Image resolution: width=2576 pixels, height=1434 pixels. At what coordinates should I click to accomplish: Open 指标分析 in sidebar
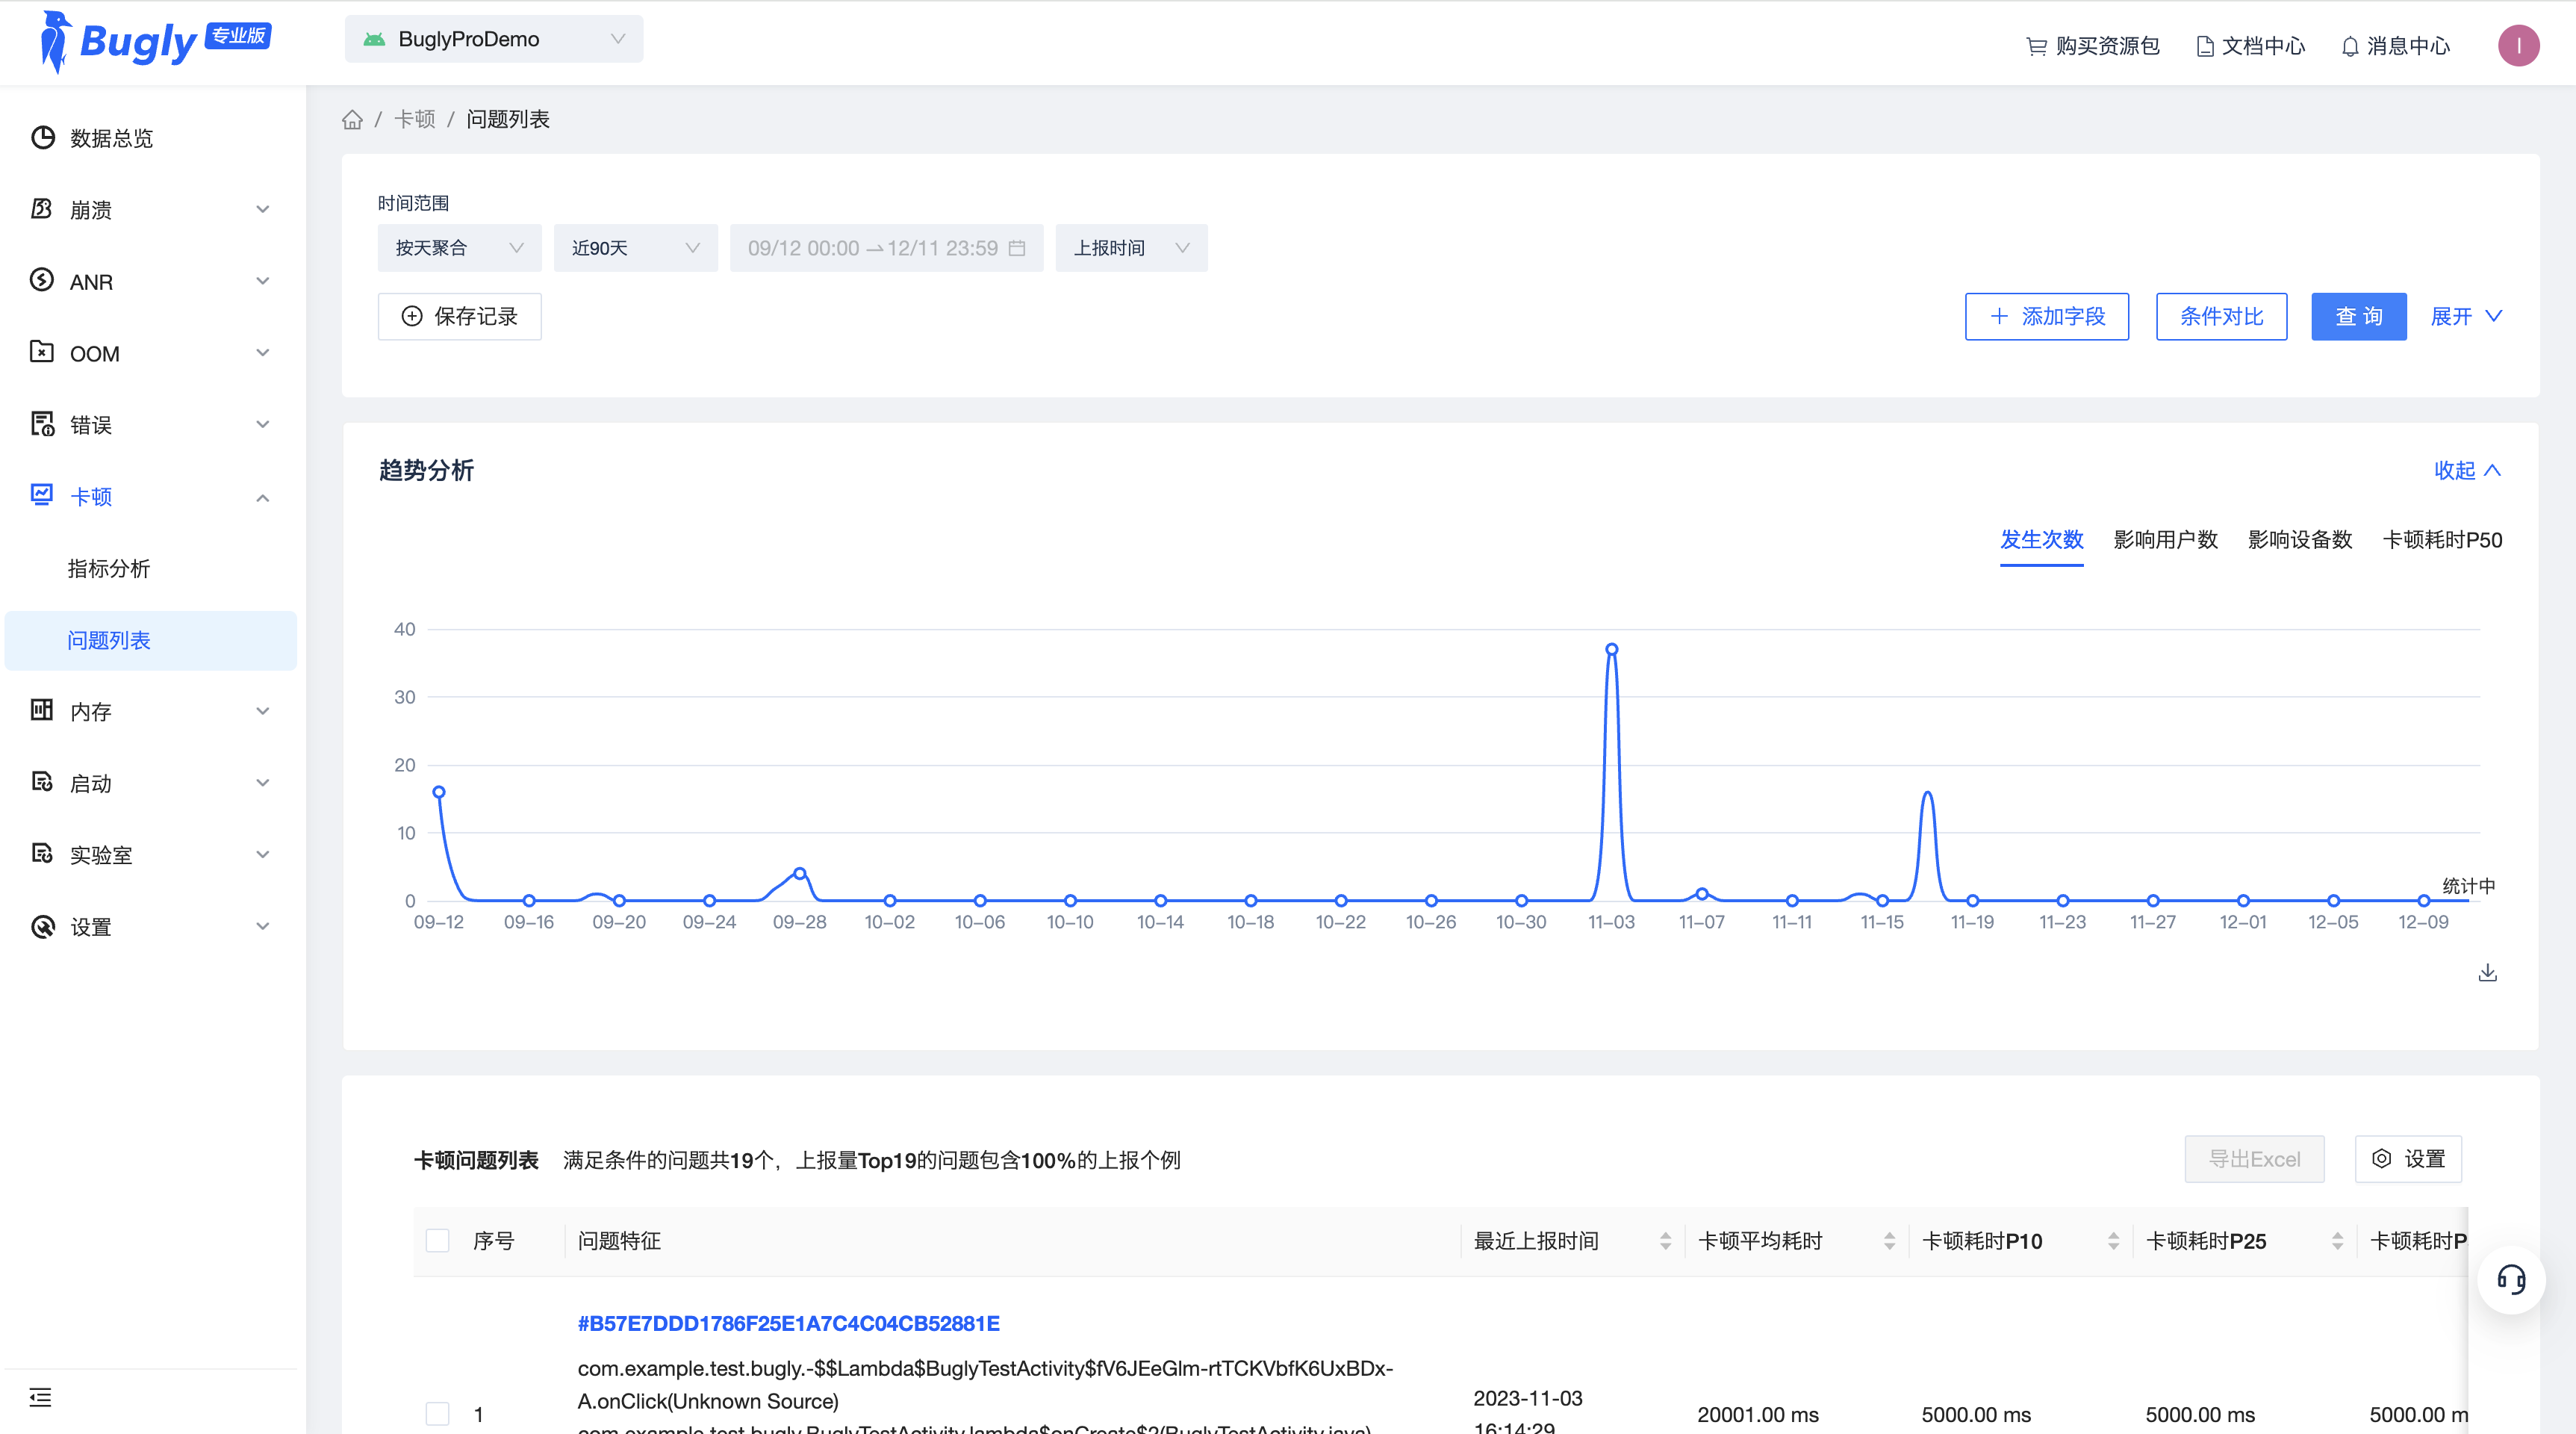108,569
